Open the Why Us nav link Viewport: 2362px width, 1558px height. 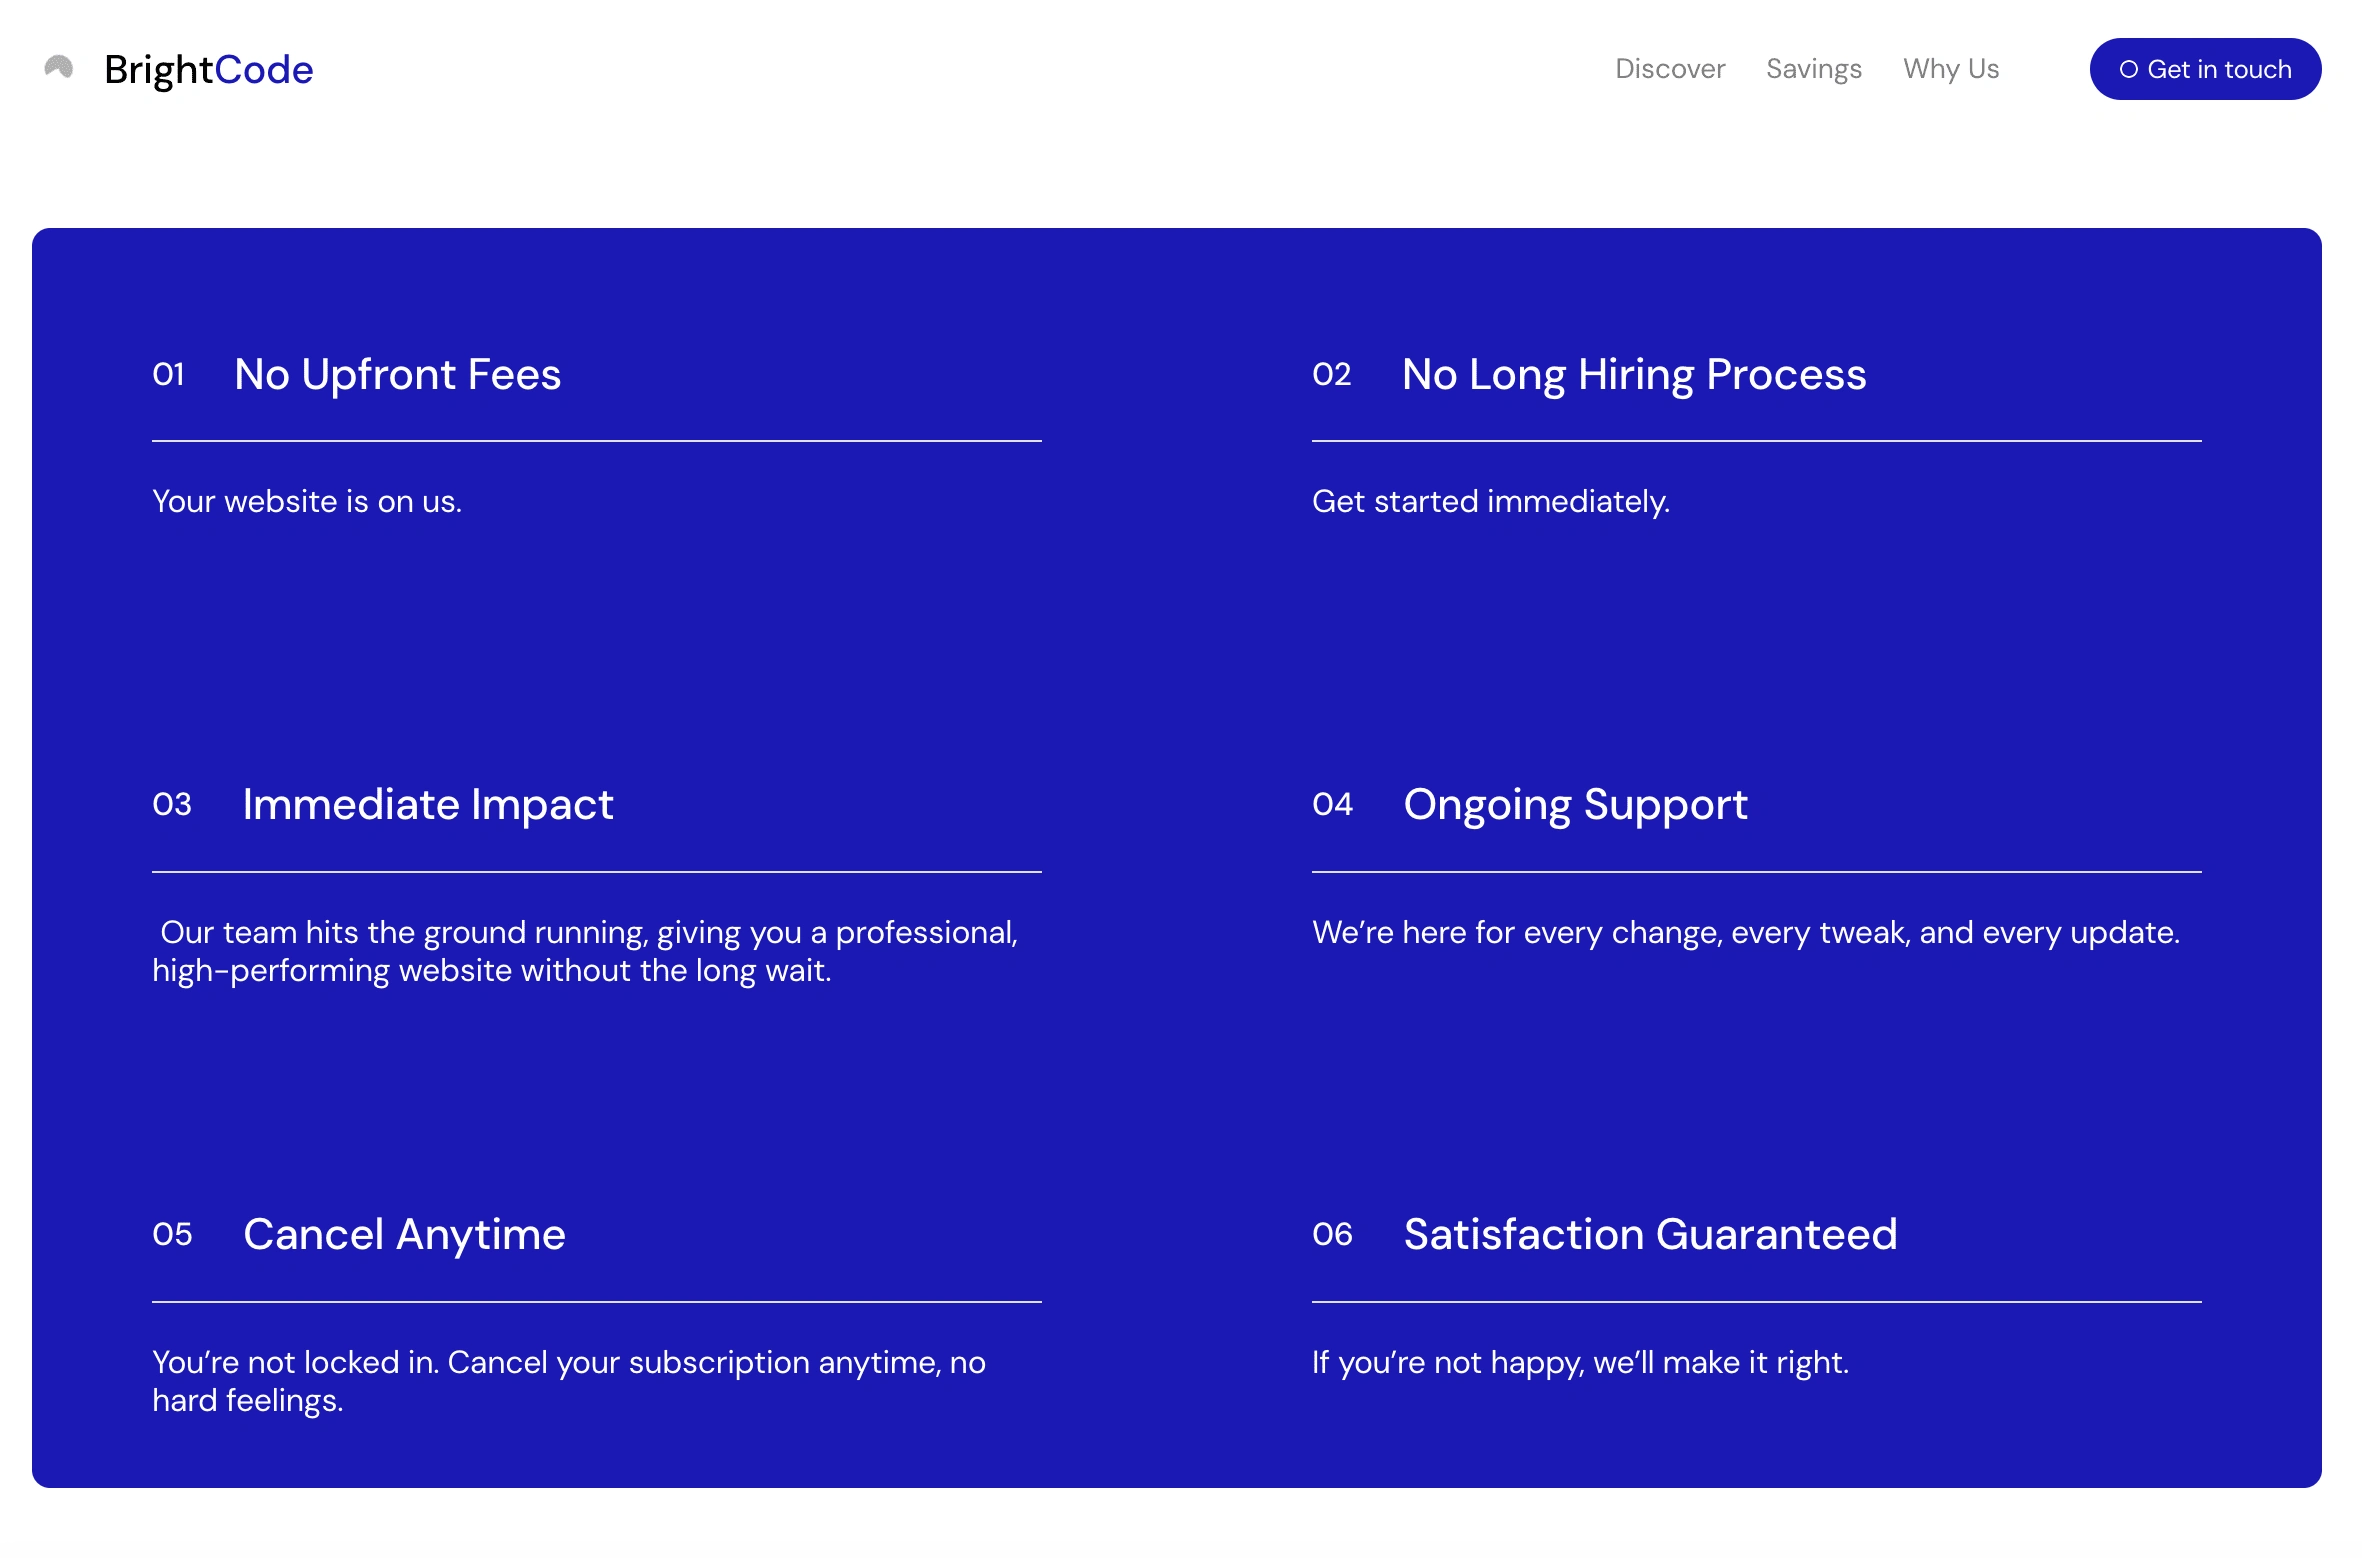tap(1950, 69)
